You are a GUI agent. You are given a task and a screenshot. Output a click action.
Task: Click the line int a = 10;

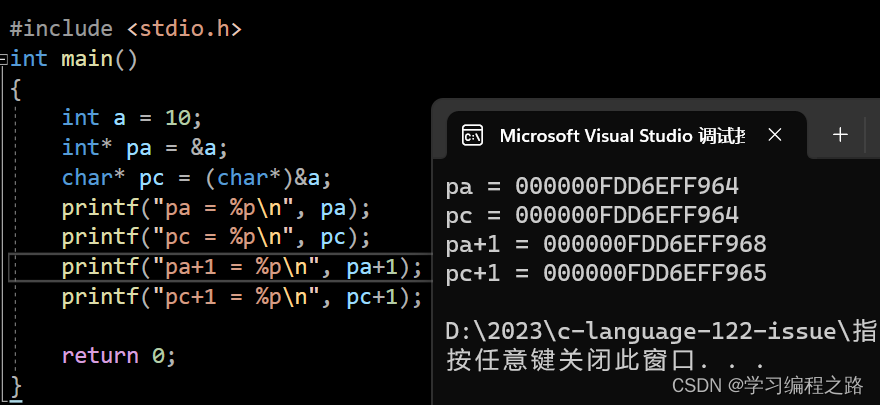131,118
